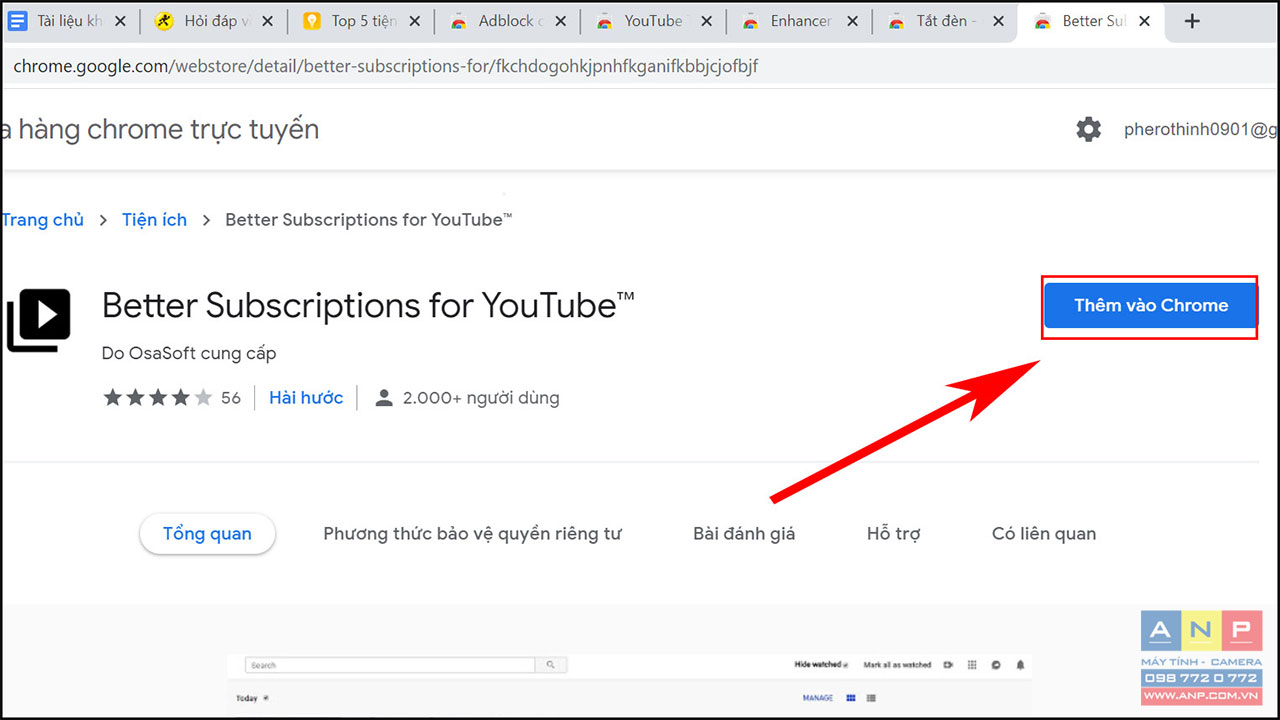Open the 56 ratings count
Image resolution: width=1280 pixels, height=720 pixels.
coord(231,398)
